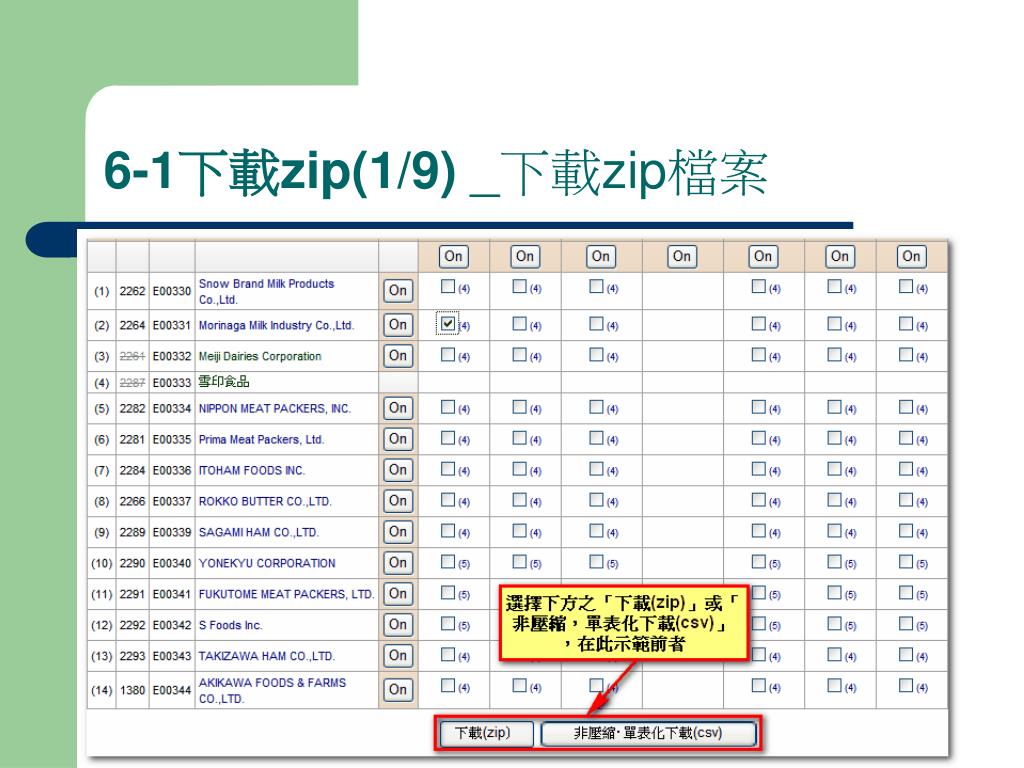Image resolution: width=1024 pixels, height=768 pixels.
Task: Open Snow Brand Milk Products Co.,Ltd. link
Action: pos(266,292)
